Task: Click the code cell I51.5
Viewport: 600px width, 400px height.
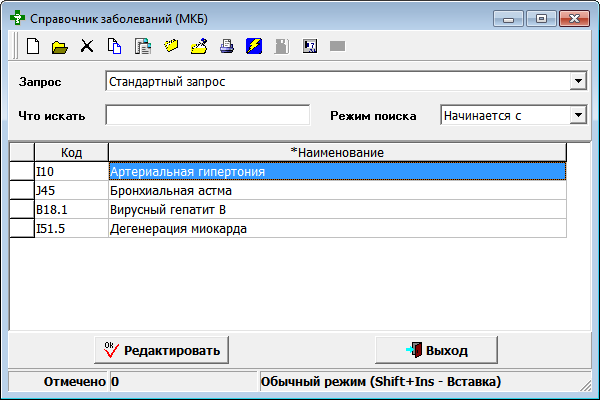Action: tap(71, 229)
